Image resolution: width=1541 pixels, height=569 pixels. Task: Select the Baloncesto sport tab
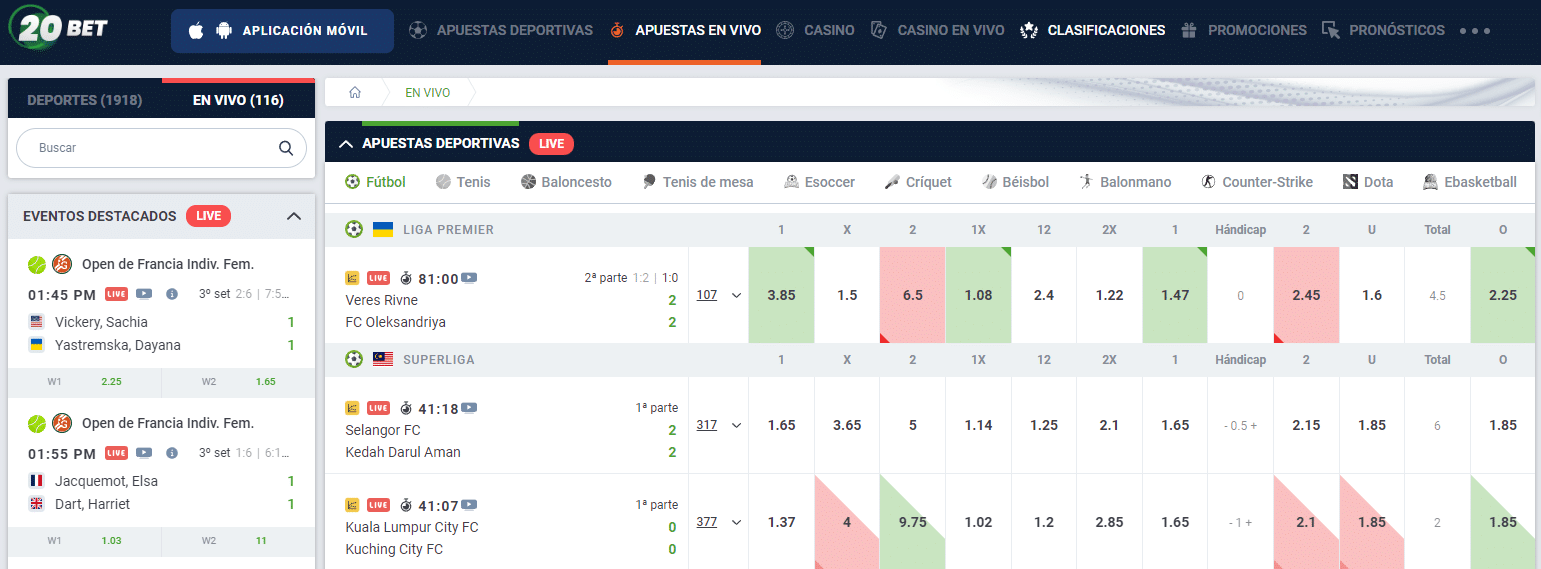click(566, 182)
